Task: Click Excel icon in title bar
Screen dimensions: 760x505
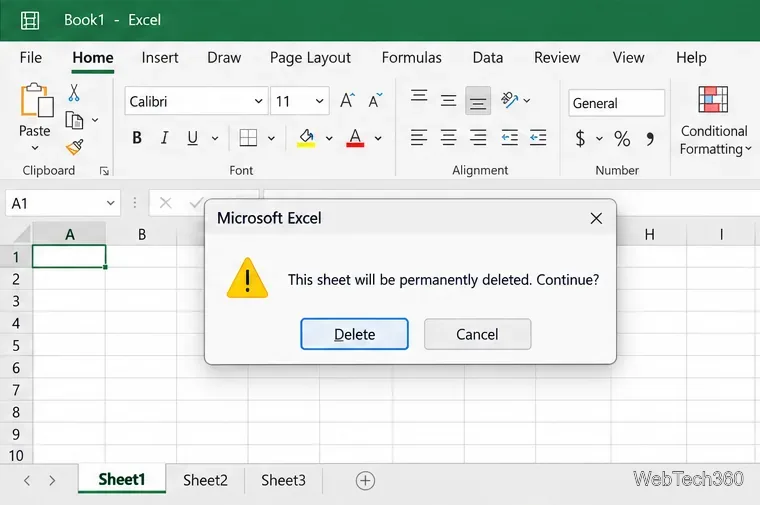Action: 30,20
